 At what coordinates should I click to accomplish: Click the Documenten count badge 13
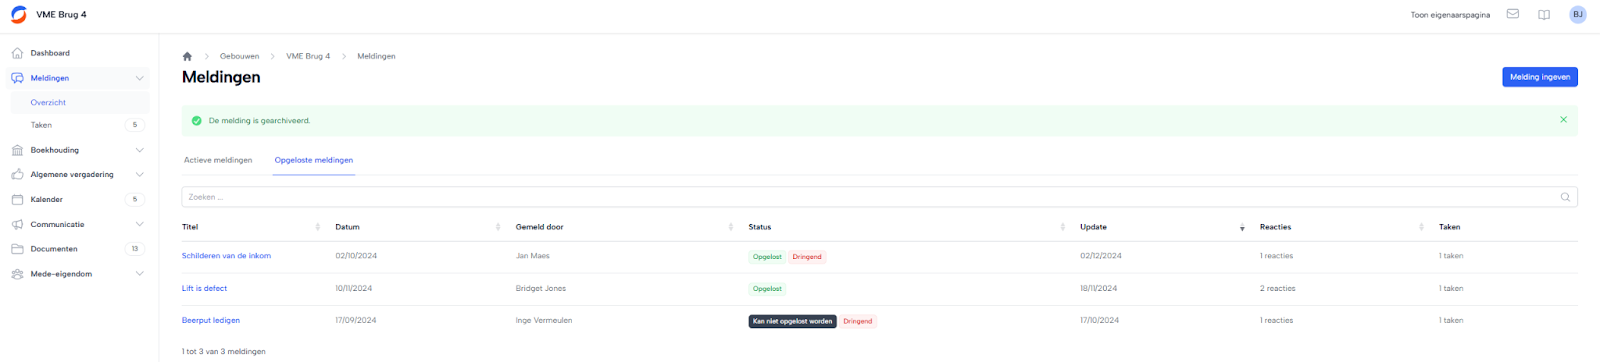click(135, 249)
